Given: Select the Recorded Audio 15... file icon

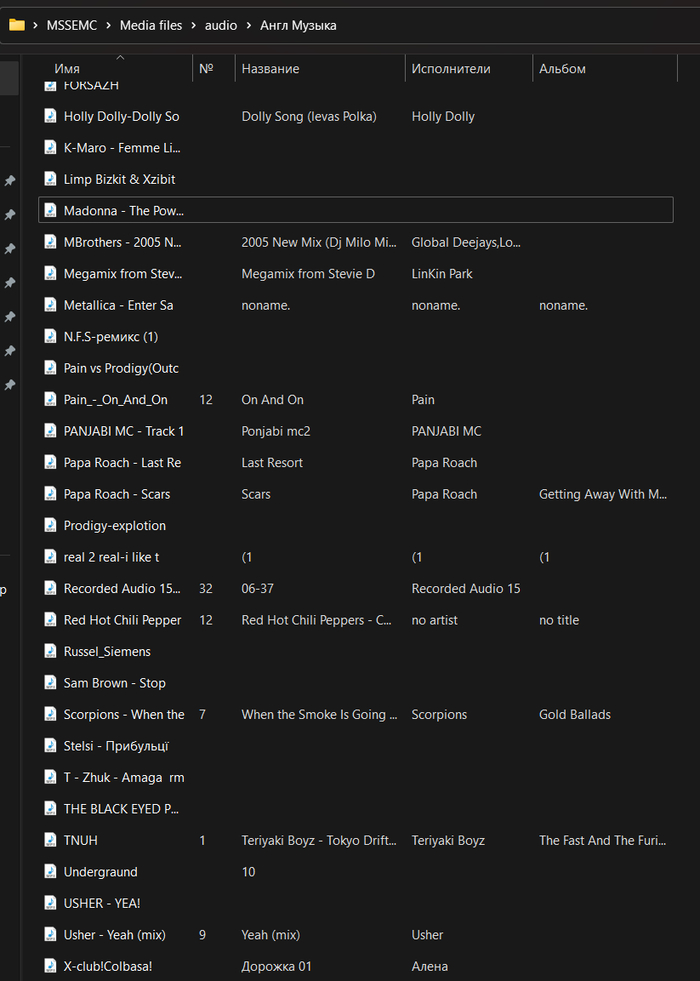Looking at the screenshot, I should coord(51,589).
